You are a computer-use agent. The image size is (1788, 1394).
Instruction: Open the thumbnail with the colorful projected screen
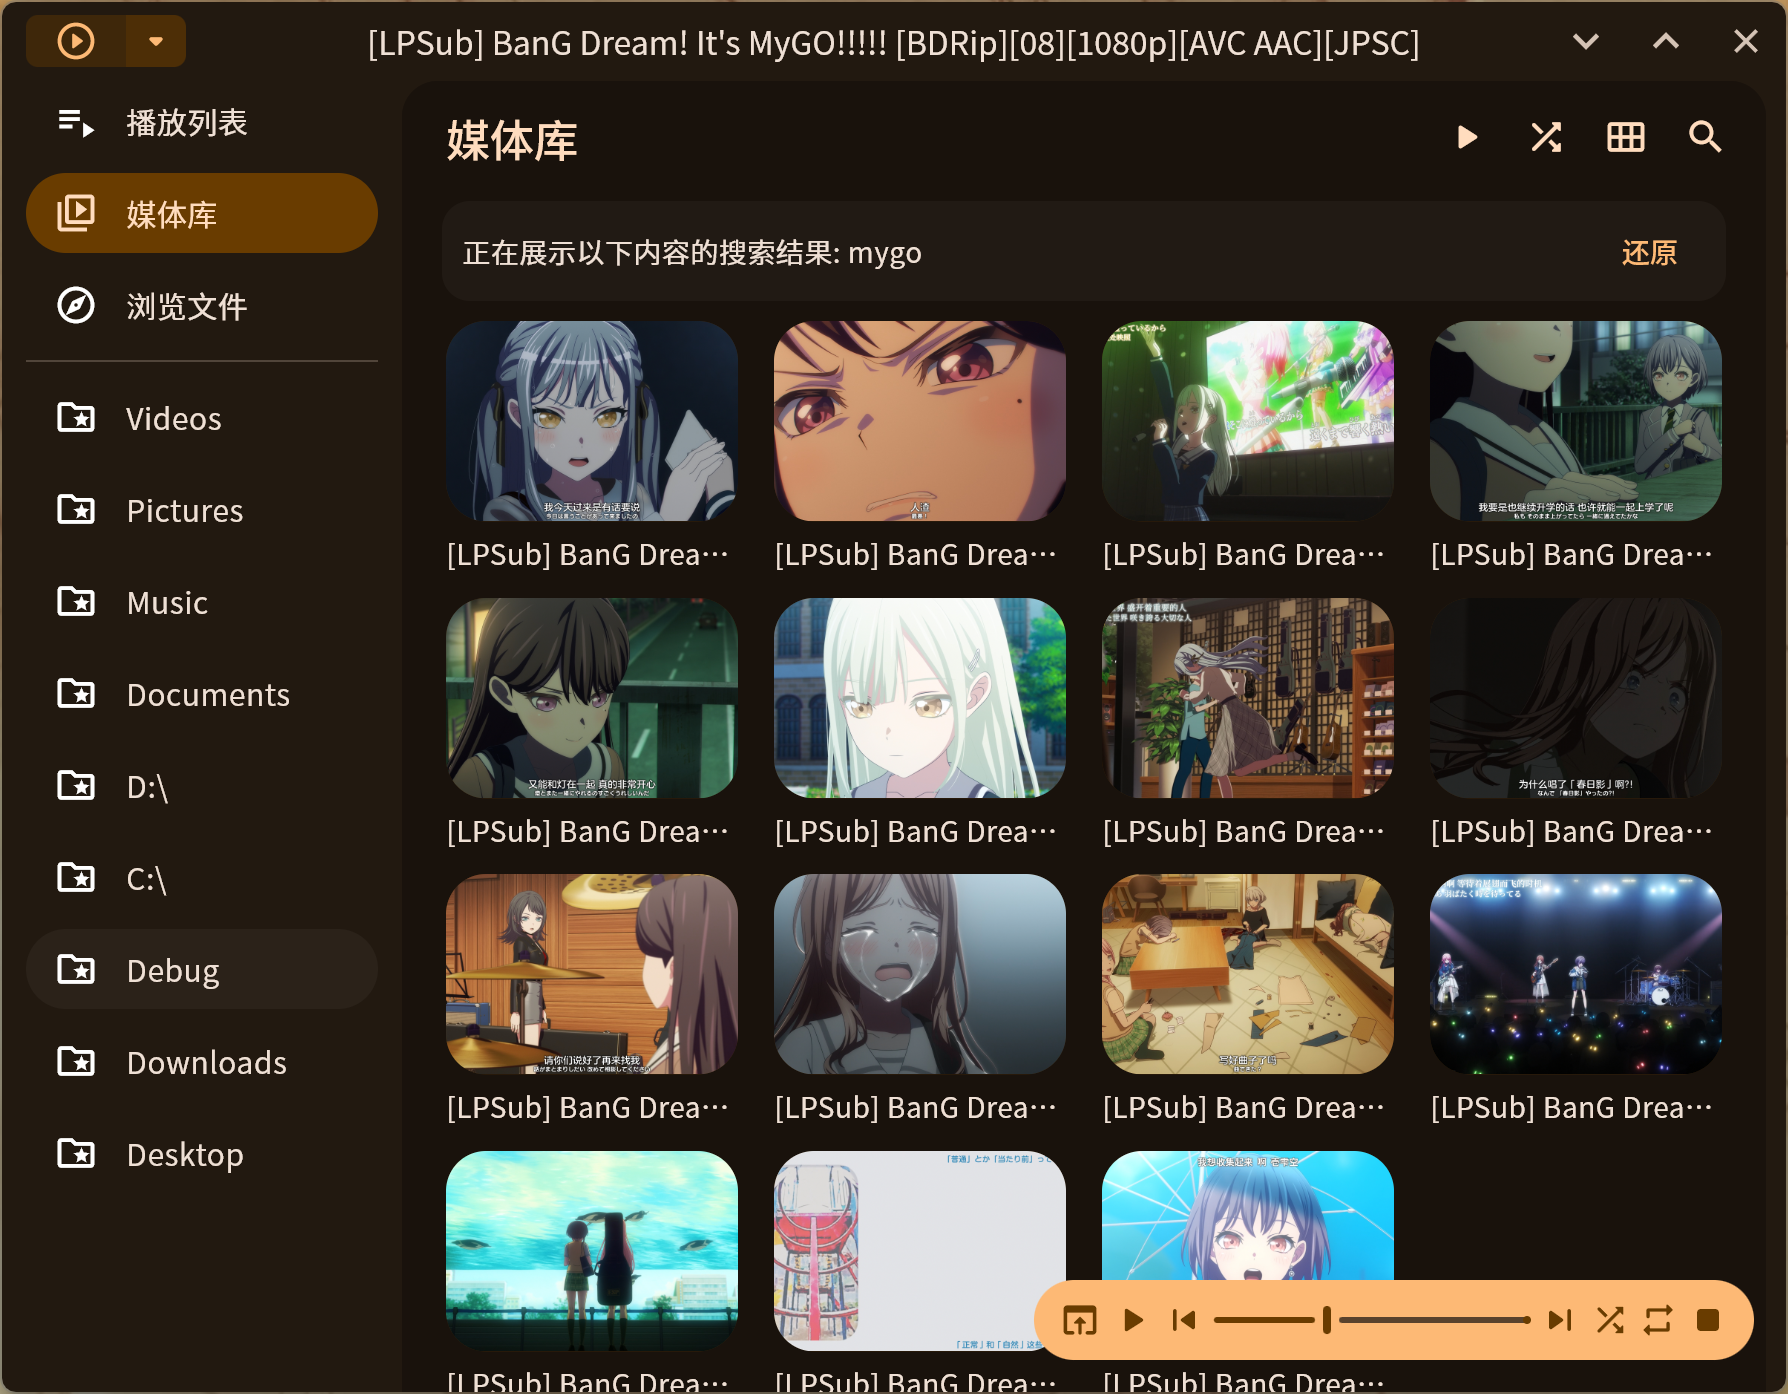click(1248, 421)
